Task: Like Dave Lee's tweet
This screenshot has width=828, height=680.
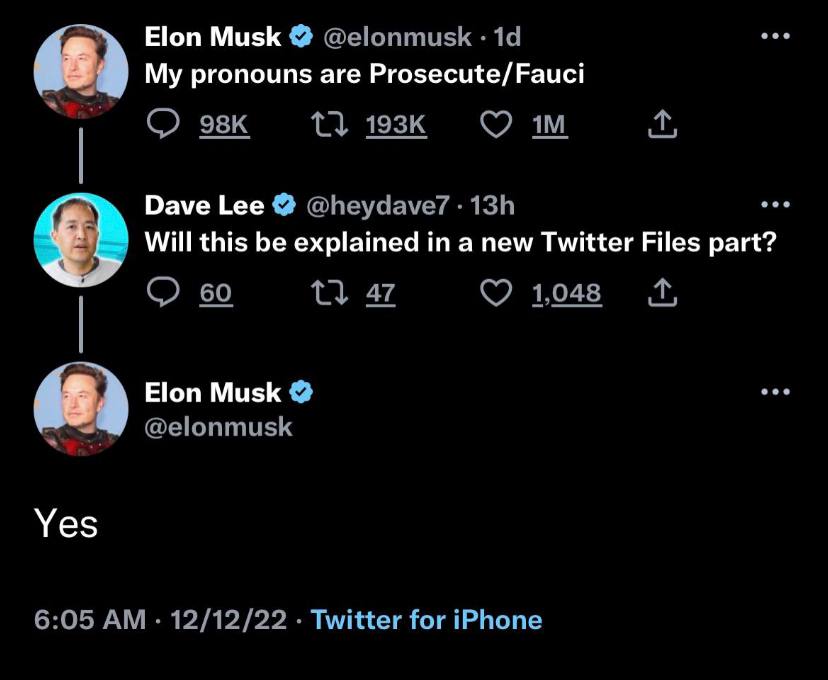Action: [x=497, y=293]
